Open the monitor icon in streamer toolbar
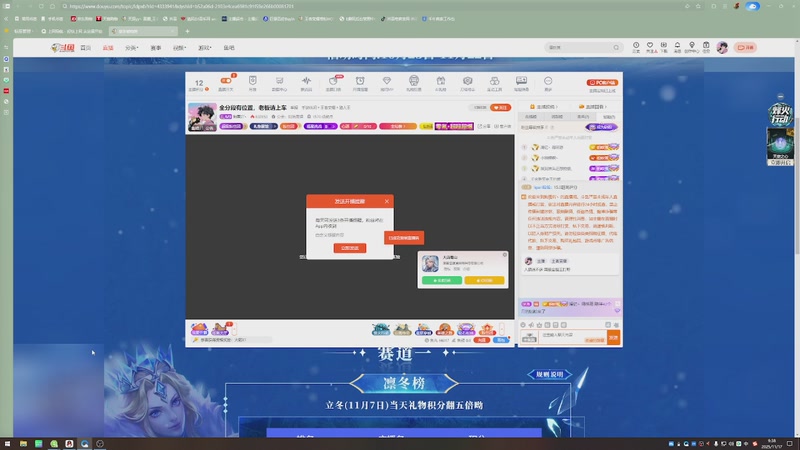The height and width of the screenshot is (450, 800). pos(279,81)
